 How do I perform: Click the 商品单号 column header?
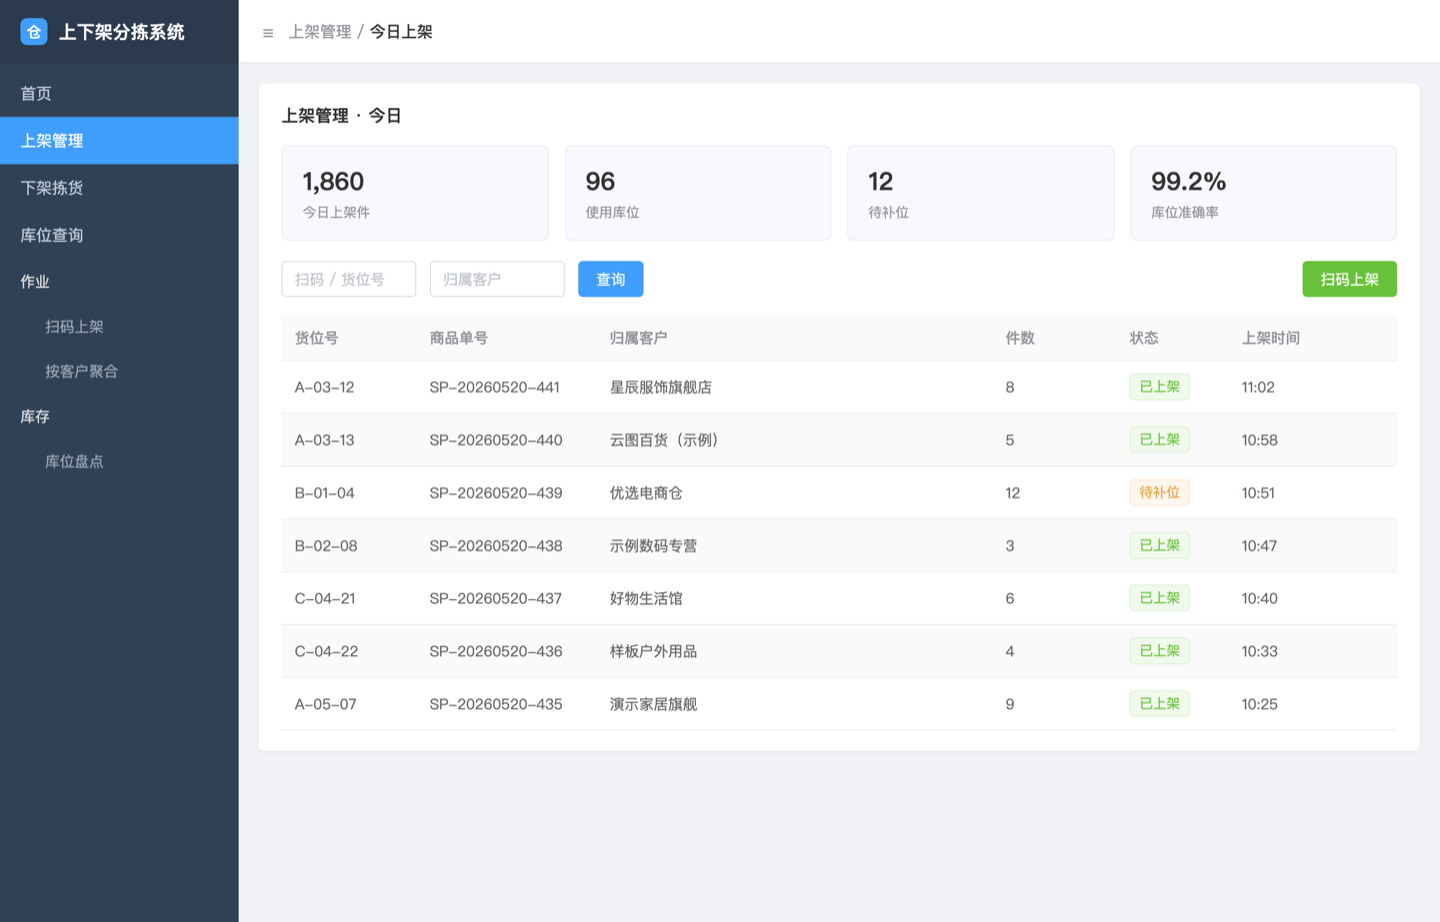[x=459, y=338]
